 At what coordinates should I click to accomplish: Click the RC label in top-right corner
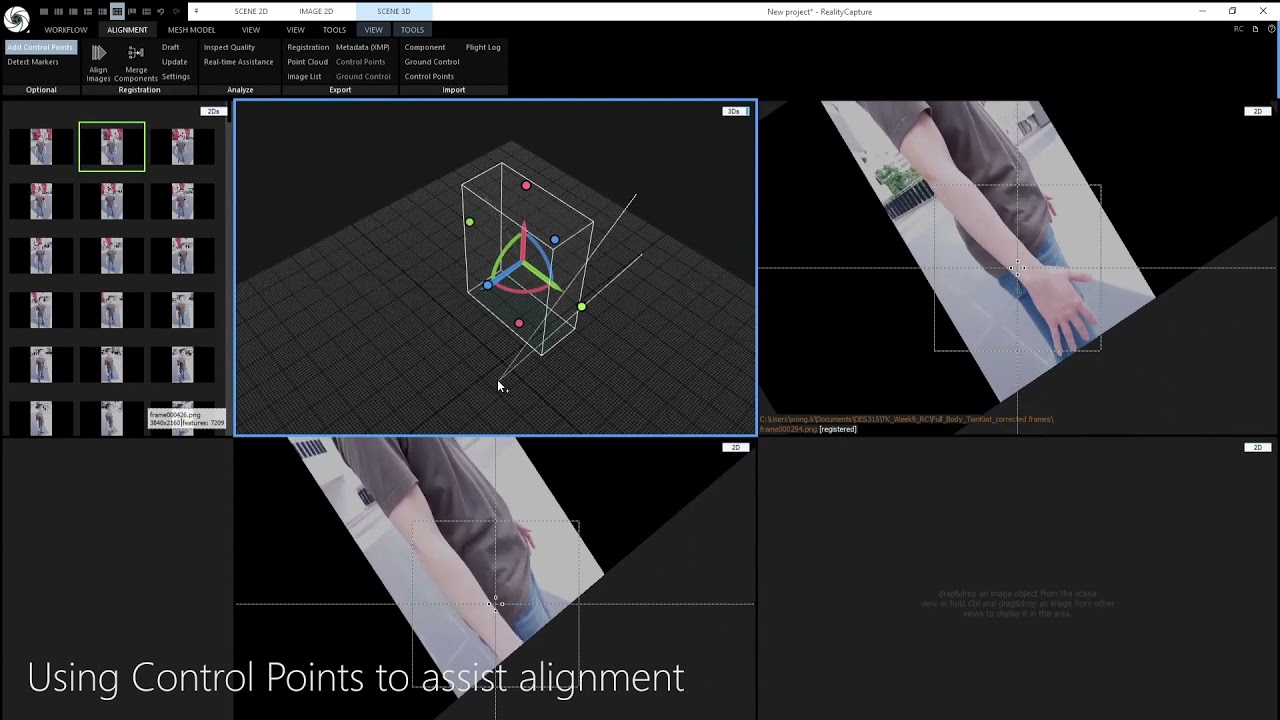(x=1238, y=29)
